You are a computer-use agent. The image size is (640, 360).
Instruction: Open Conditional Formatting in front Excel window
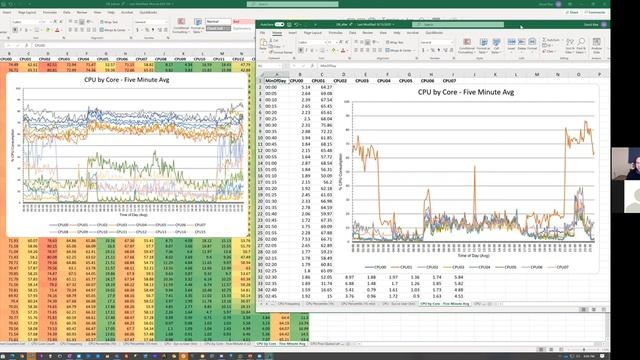pos(467,46)
